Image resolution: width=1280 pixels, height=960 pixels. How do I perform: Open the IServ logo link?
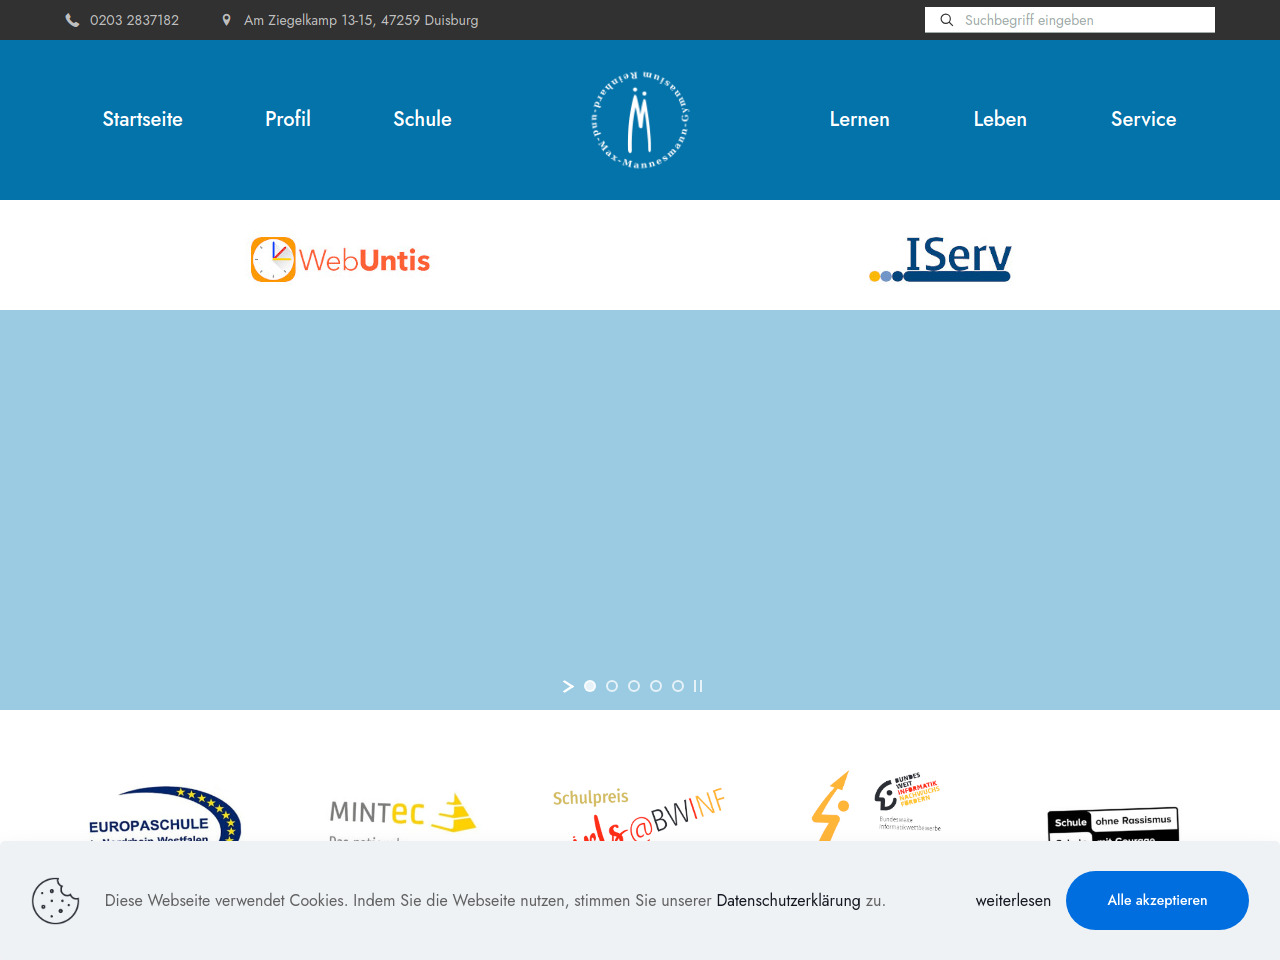[x=940, y=259]
